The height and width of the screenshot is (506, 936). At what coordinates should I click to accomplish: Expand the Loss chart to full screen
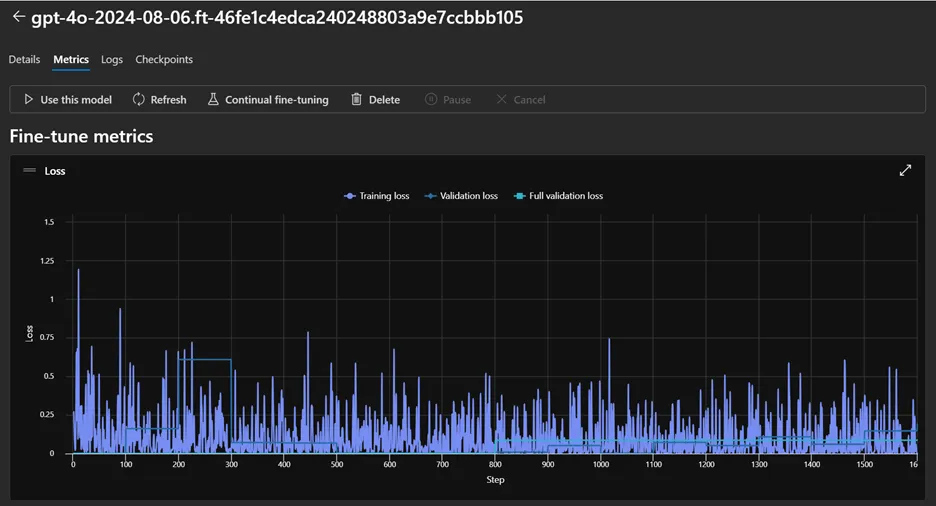905,171
